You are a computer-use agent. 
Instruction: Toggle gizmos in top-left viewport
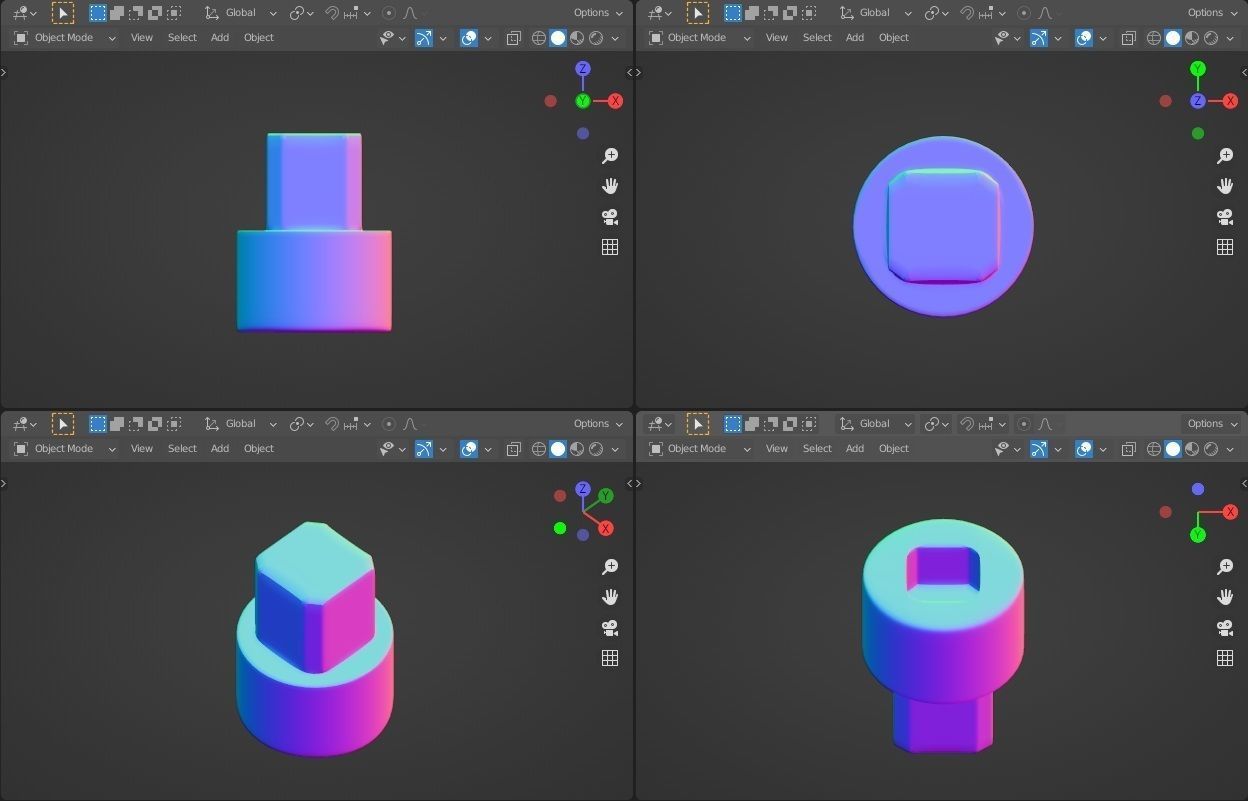coord(424,38)
